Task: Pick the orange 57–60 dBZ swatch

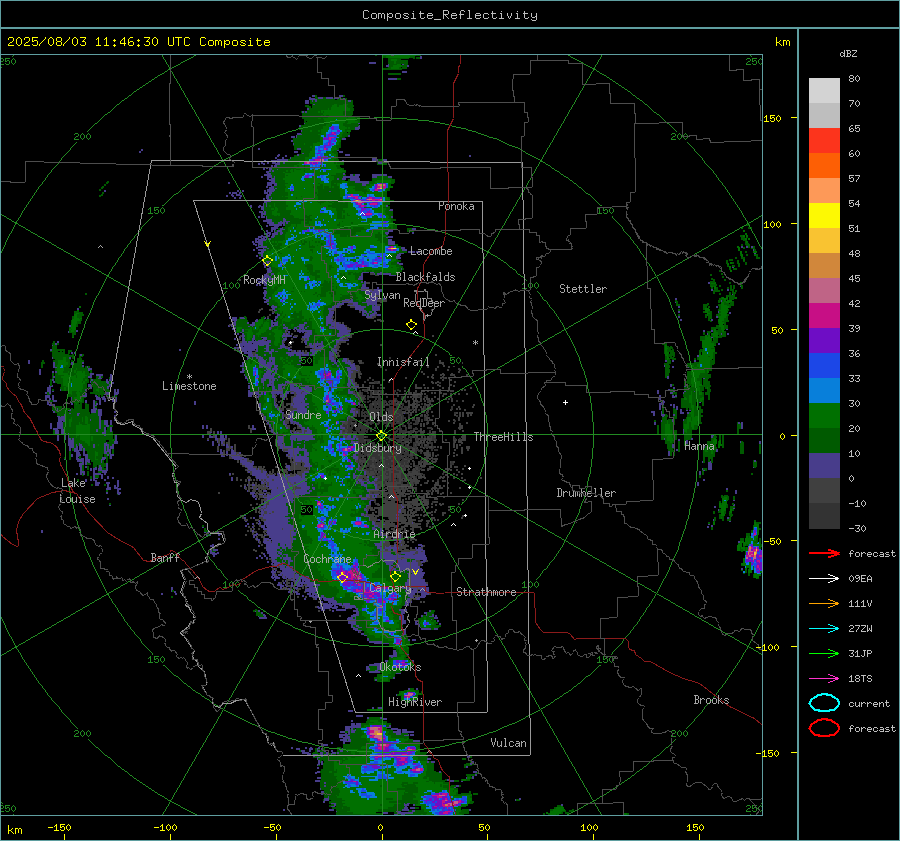Action: coord(824,165)
